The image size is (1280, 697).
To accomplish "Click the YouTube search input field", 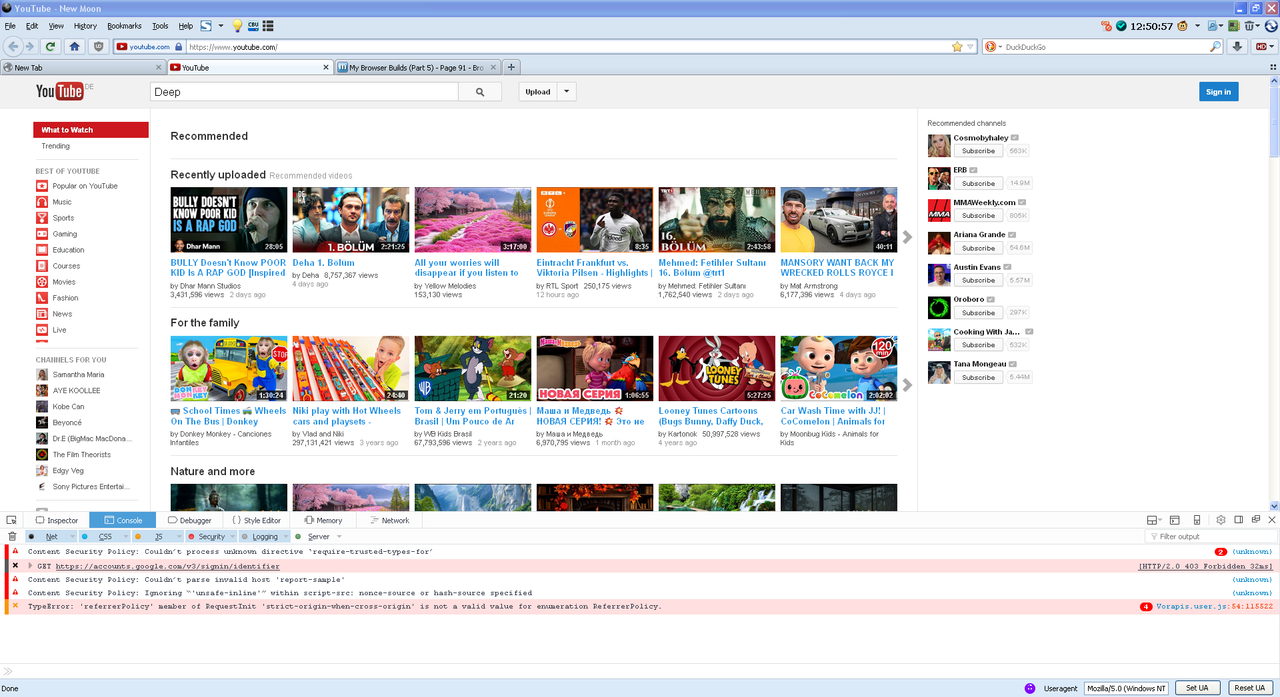I will pyautogui.click(x=304, y=92).
